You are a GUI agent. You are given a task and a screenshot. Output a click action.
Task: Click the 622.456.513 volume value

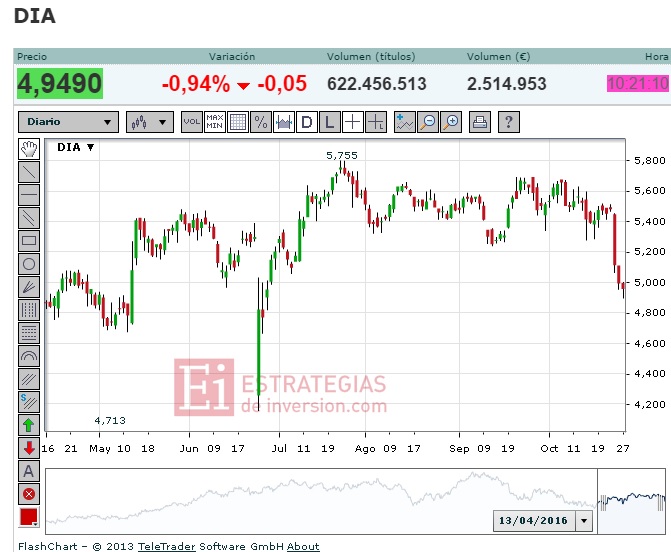coord(377,84)
